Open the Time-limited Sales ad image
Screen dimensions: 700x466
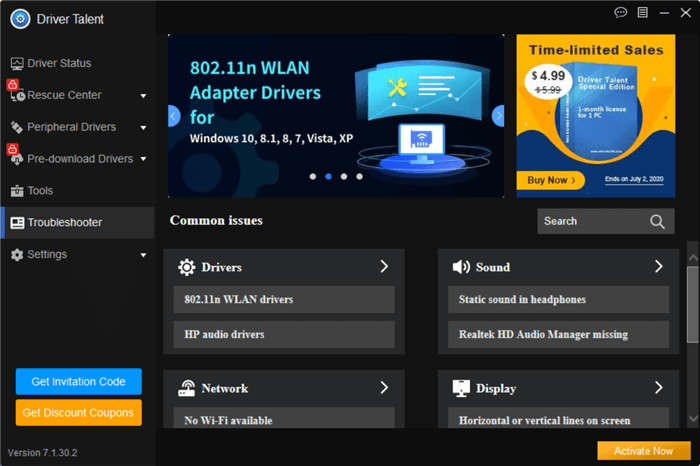596,116
